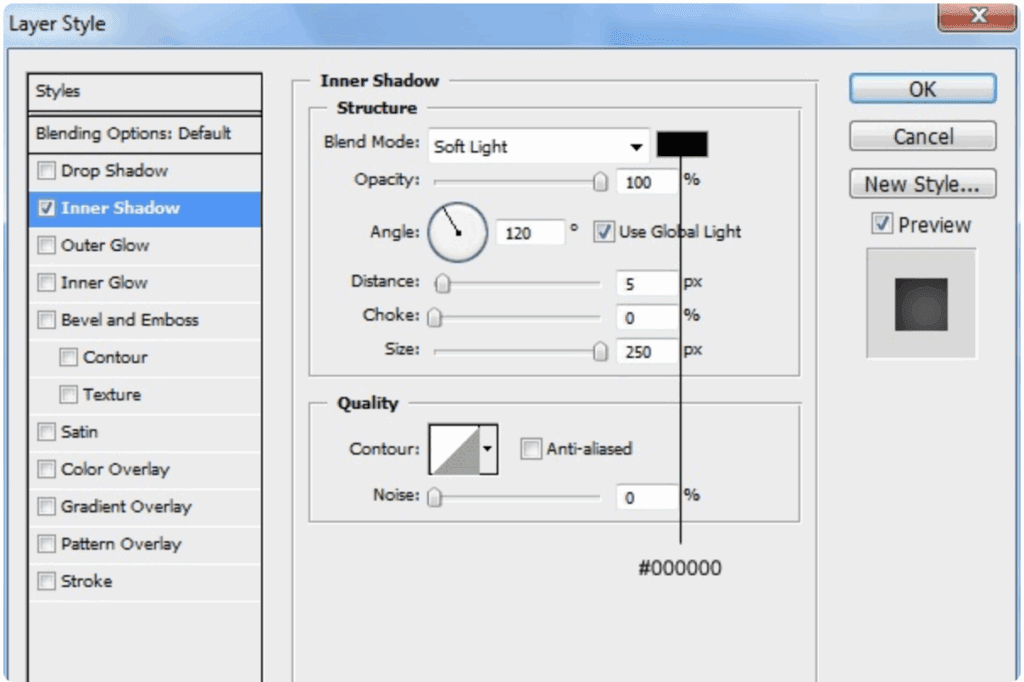
Task: Click the Opacity slider handle
Action: 600,182
